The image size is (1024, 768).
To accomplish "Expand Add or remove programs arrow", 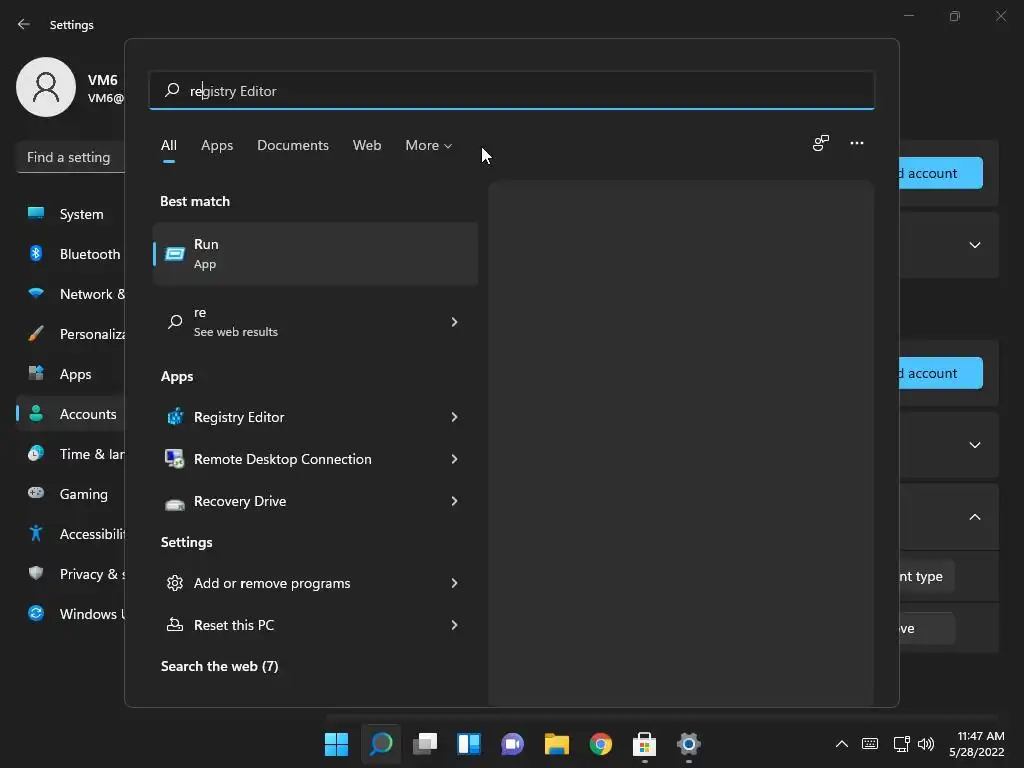I will pos(455,583).
